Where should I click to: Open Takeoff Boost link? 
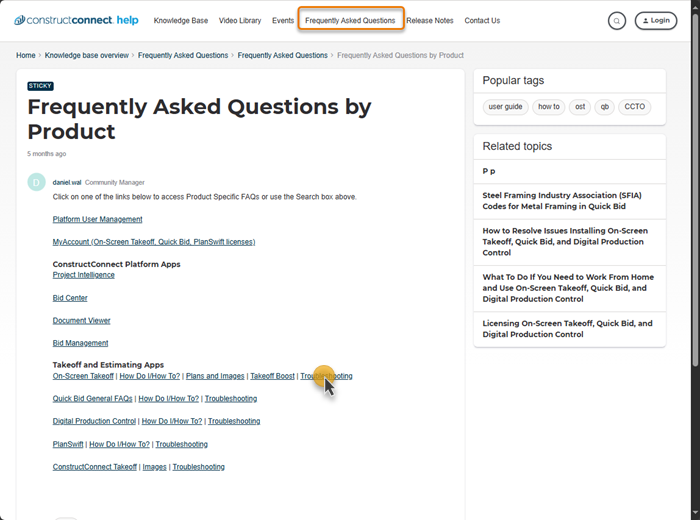(x=272, y=376)
